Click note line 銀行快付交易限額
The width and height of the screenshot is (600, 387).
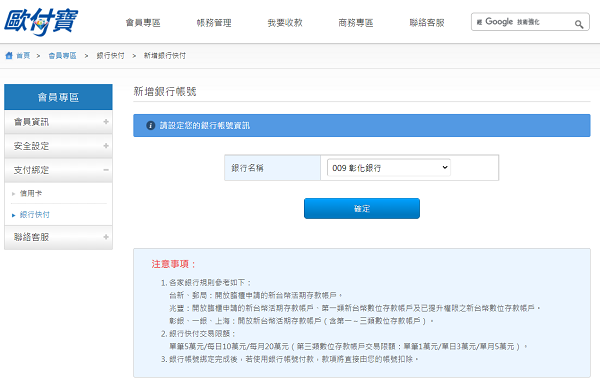point(202,334)
